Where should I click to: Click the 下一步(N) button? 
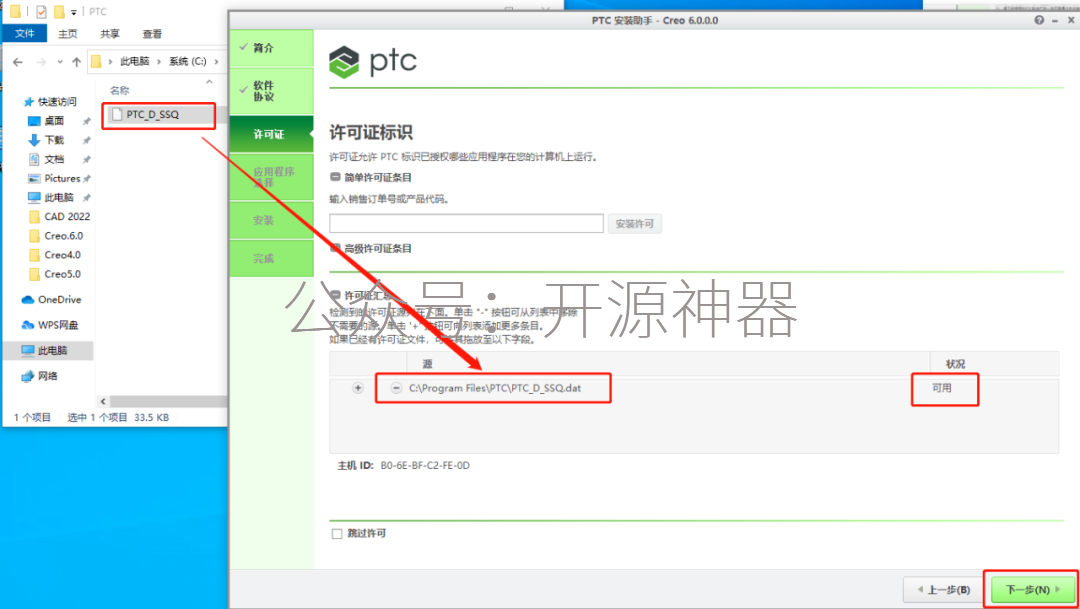pos(1034,590)
